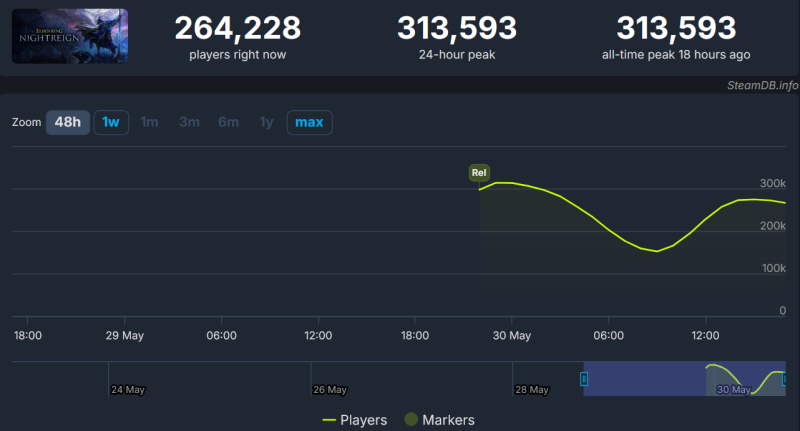The height and width of the screenshot is (431, 800).
Task: Toggle the Players series in the legend
Action: coord(364,420)
